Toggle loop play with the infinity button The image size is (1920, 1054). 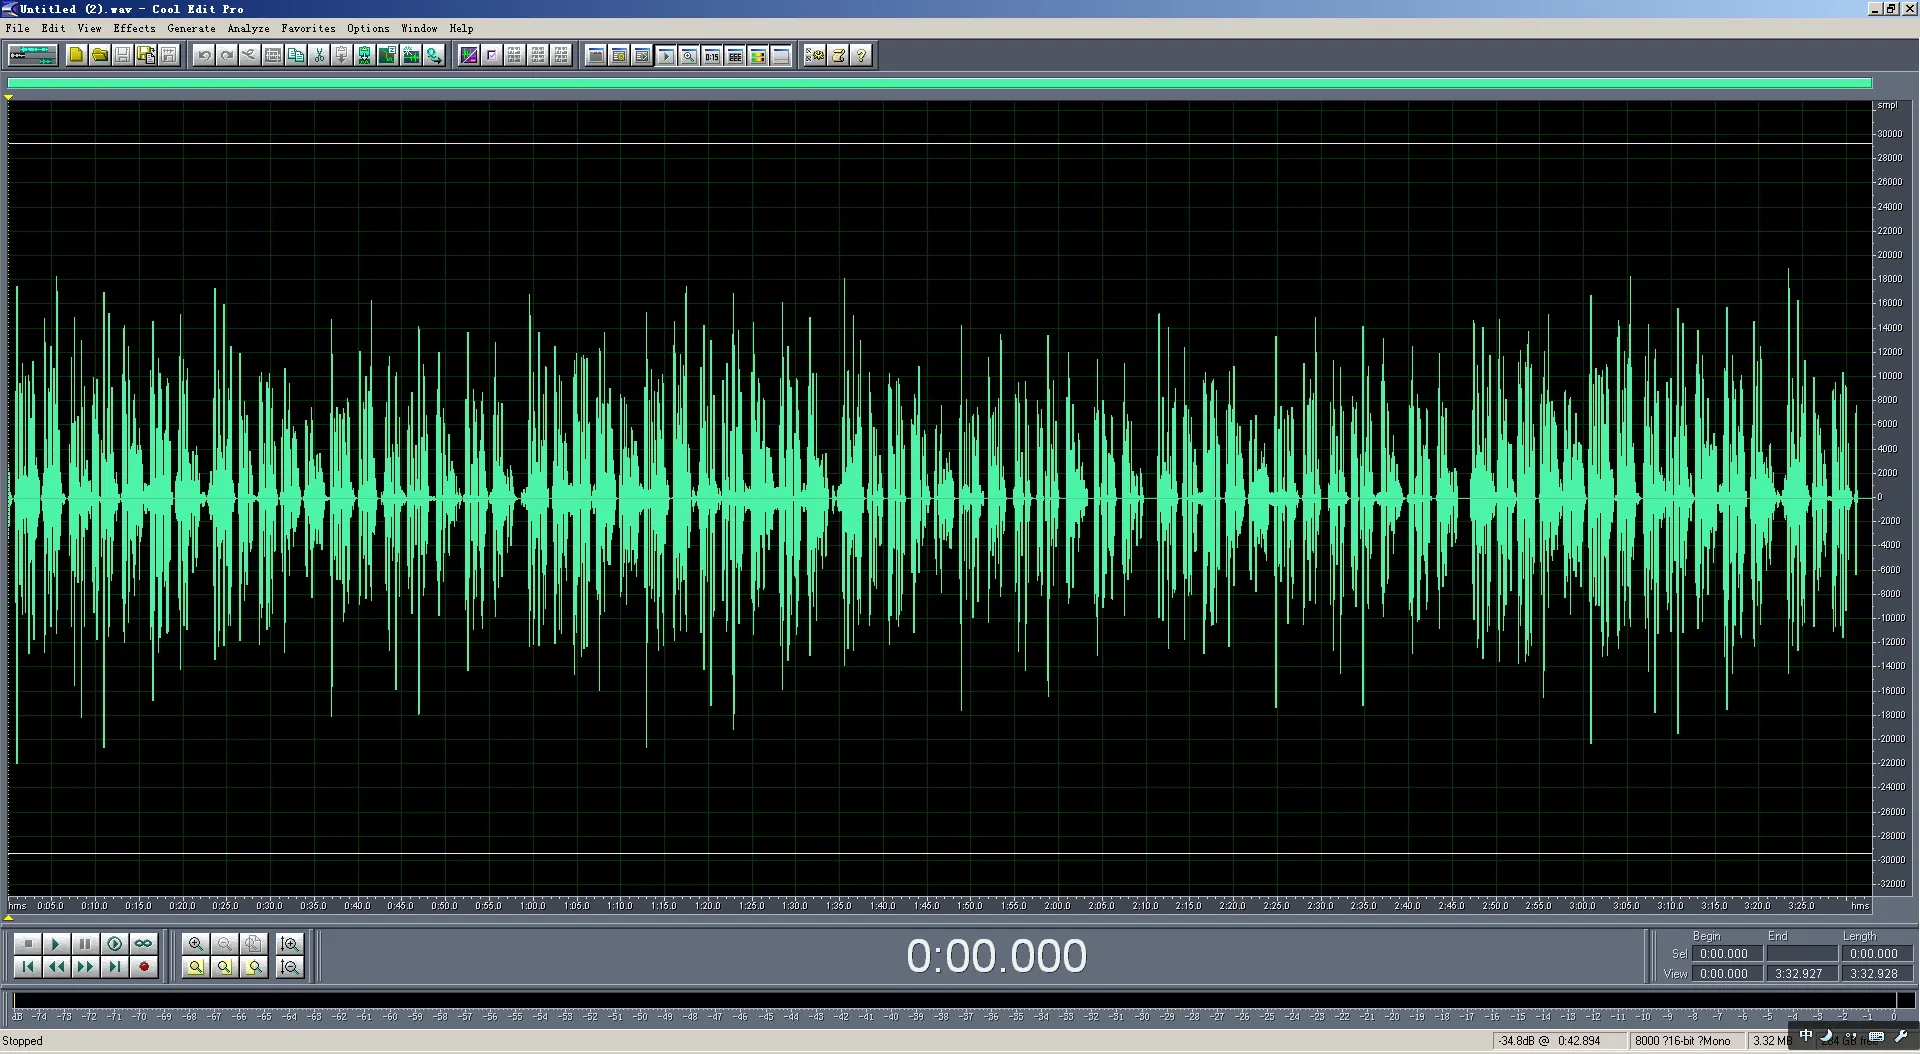tap(144, 943)
